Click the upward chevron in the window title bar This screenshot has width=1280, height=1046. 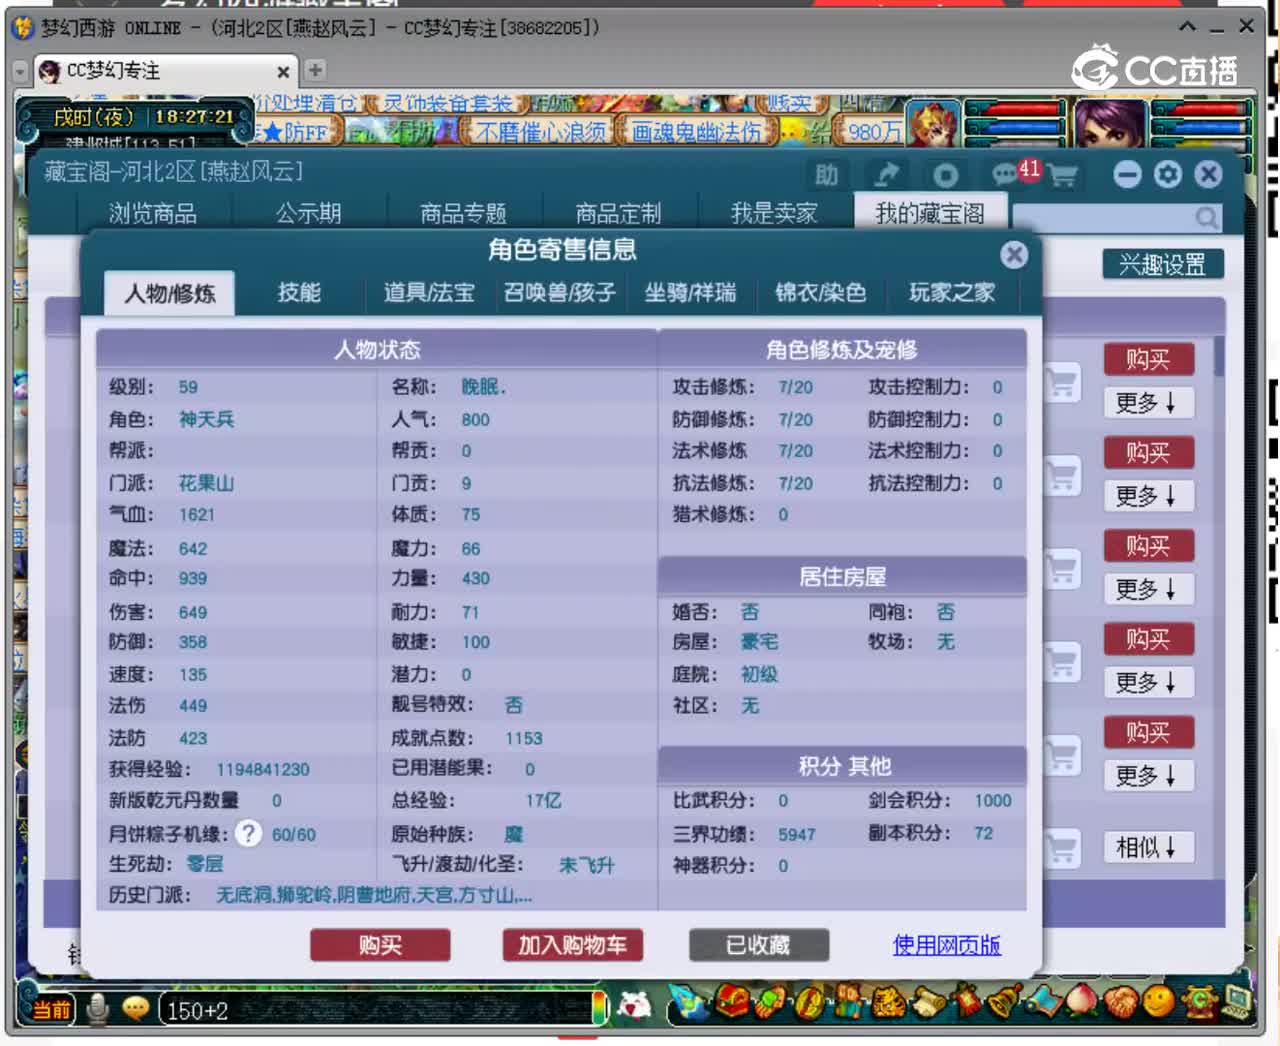1187,27
